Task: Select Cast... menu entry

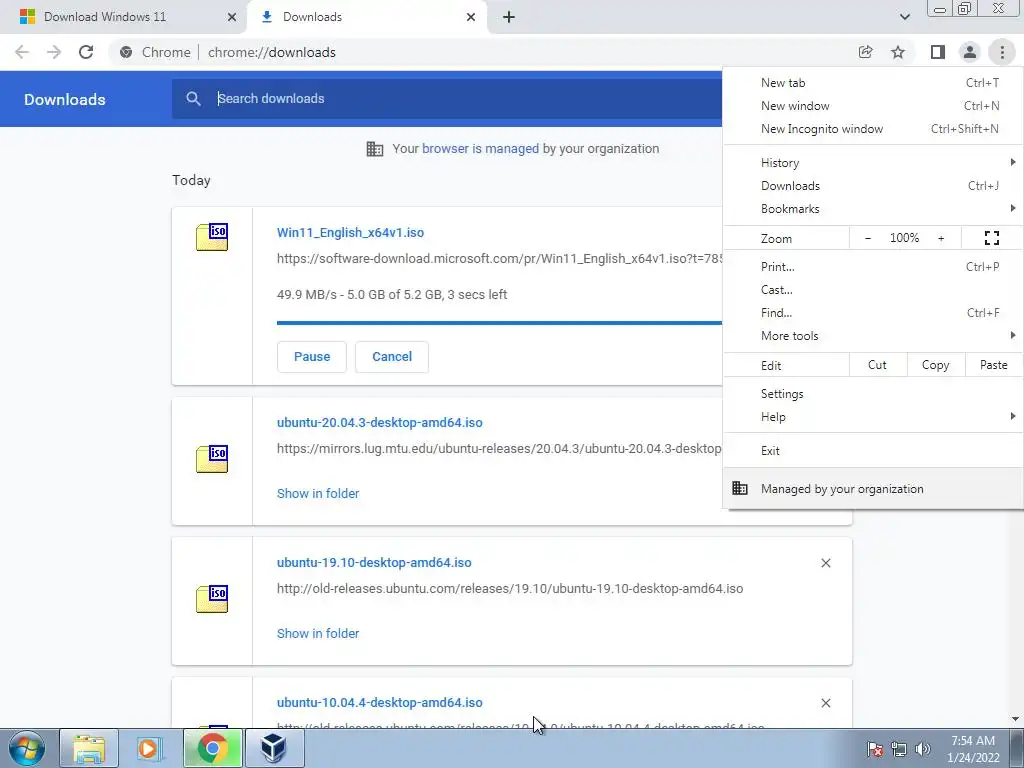Action: point(873,289)
